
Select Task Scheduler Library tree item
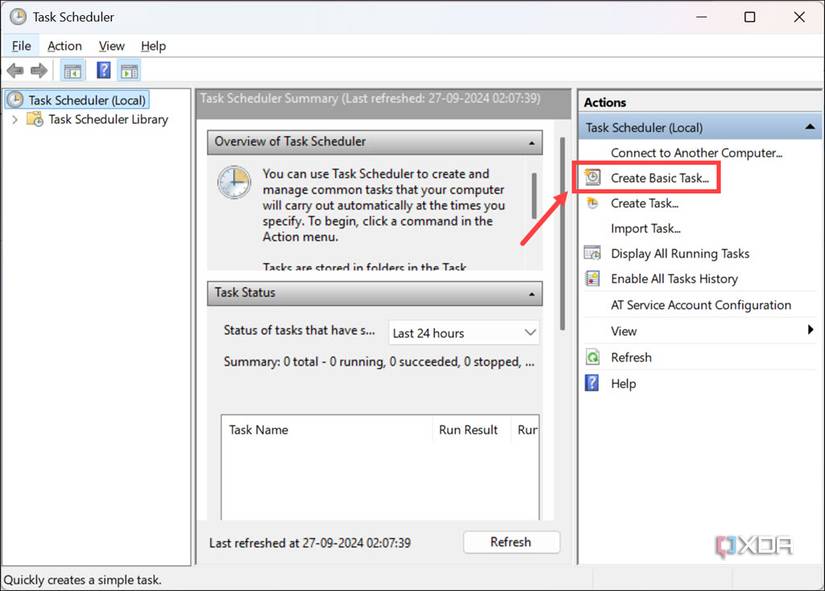point(108,119)
